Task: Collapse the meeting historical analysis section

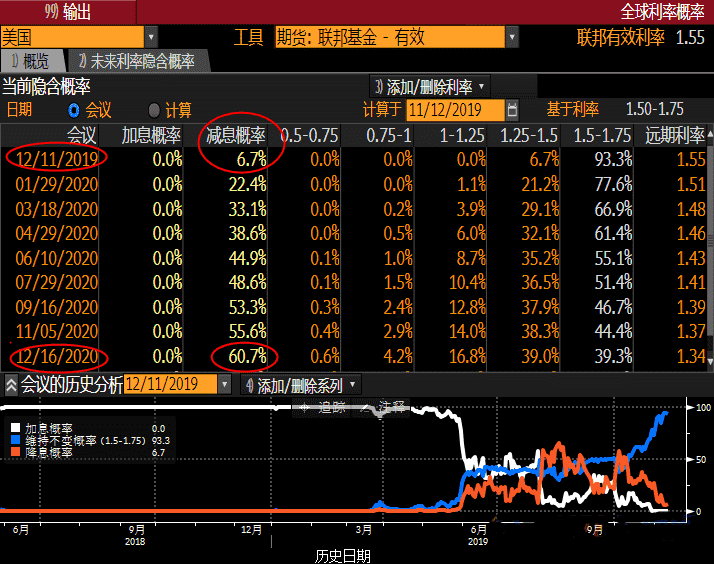Action: (x=11, y=385)
